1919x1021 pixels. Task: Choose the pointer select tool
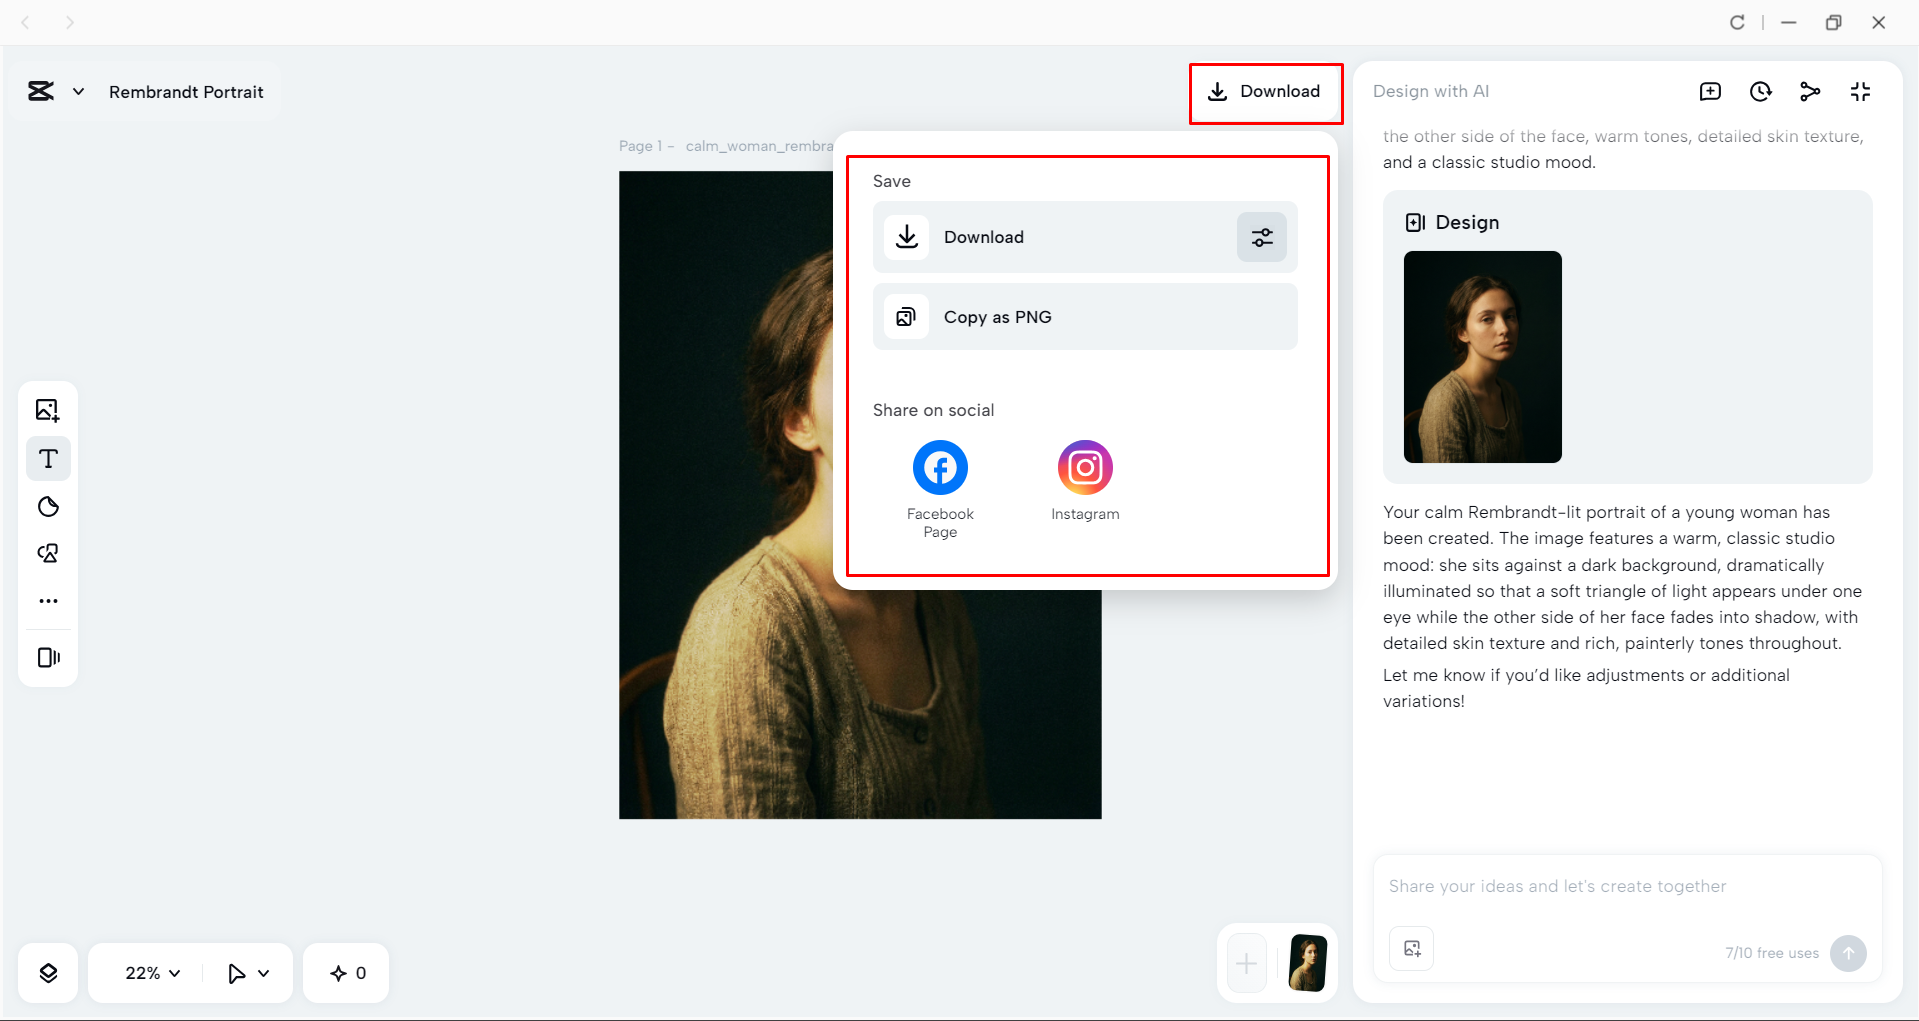[x=236, y=973]
